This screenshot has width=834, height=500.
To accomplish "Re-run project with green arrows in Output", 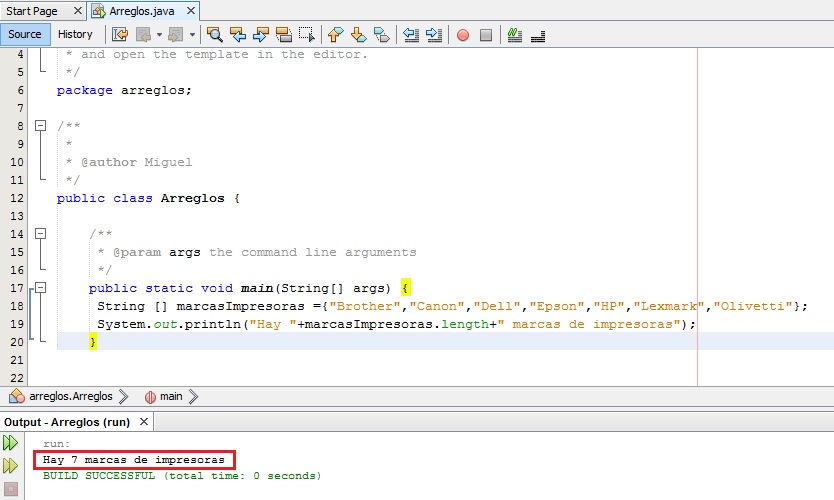I will [x=10, y=442].
